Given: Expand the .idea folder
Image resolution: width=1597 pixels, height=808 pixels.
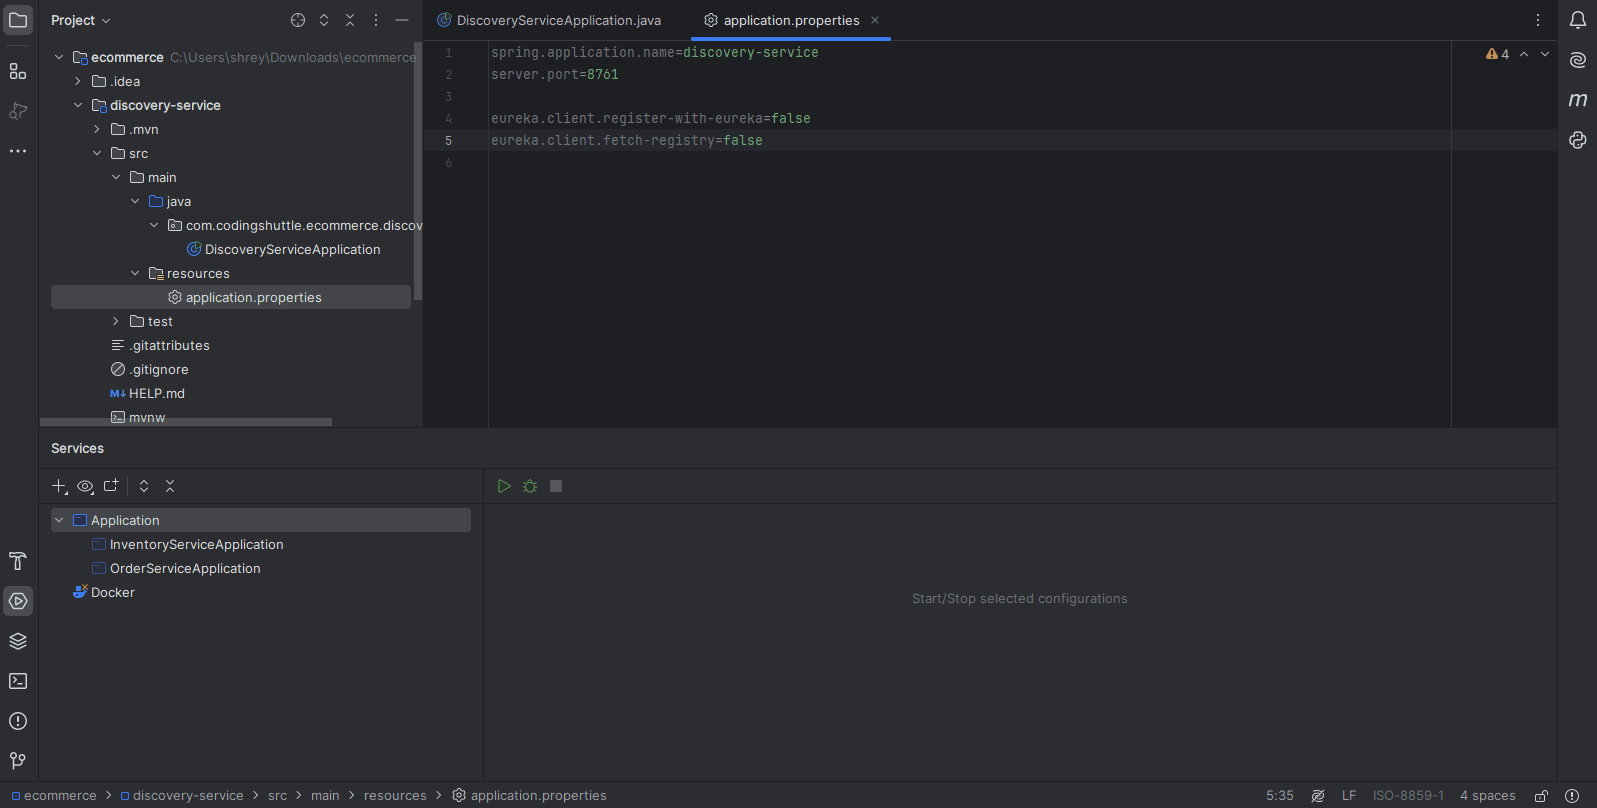Looking at the screenshot, I should click(78, 81).
